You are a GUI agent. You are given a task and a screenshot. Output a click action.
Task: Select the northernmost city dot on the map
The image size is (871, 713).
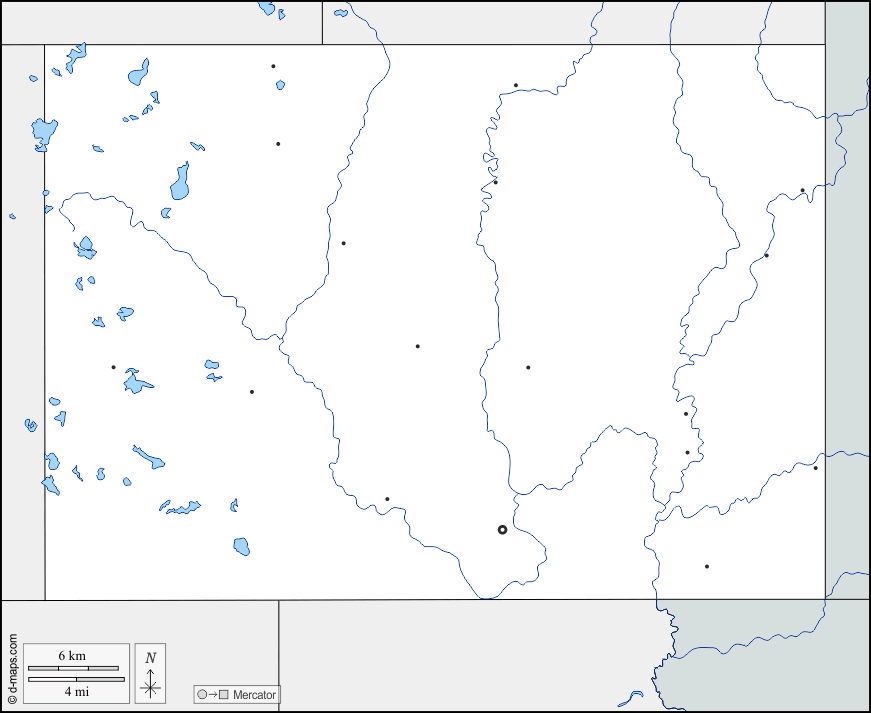tap(273, 67)
